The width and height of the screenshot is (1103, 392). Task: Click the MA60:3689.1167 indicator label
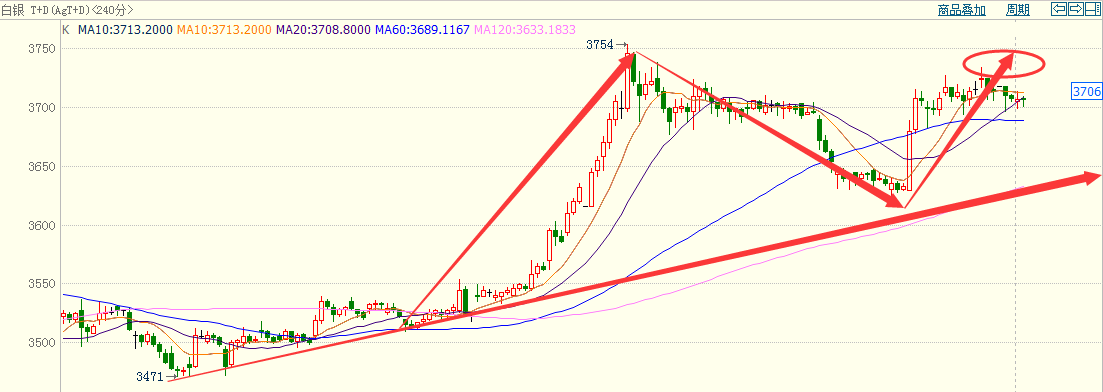pyautogui.click(x=423, y=30)
